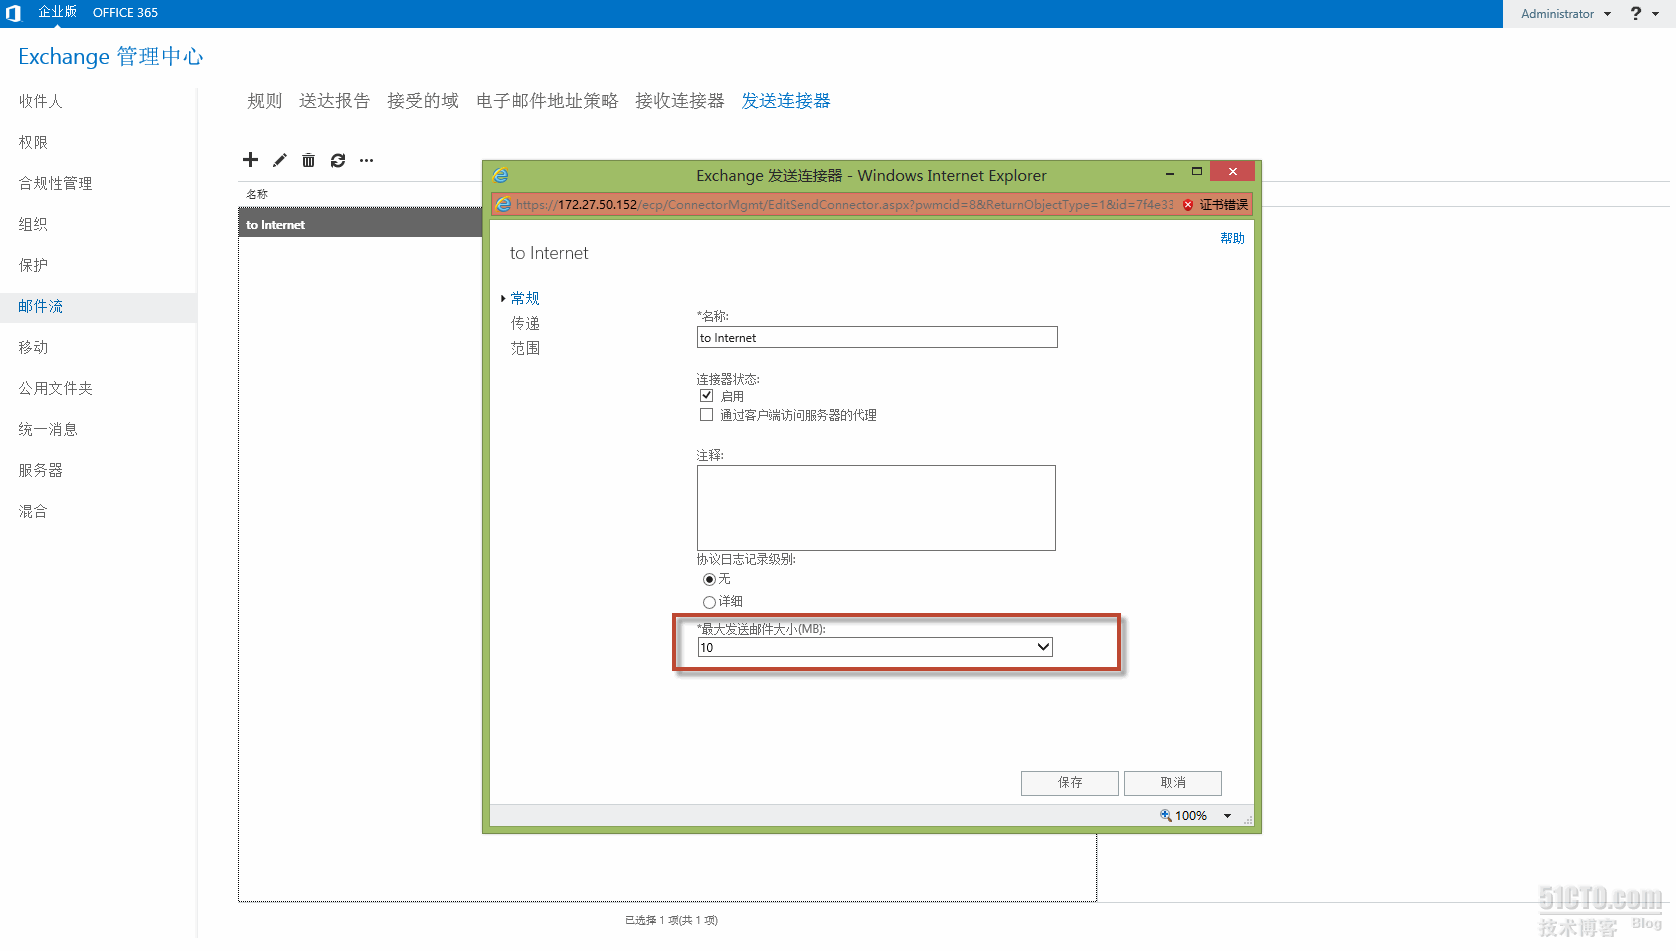This screenshot has height=951, width=1676.
Task: Switch to the 规则 tab
Action: click(x=265, y=101)
